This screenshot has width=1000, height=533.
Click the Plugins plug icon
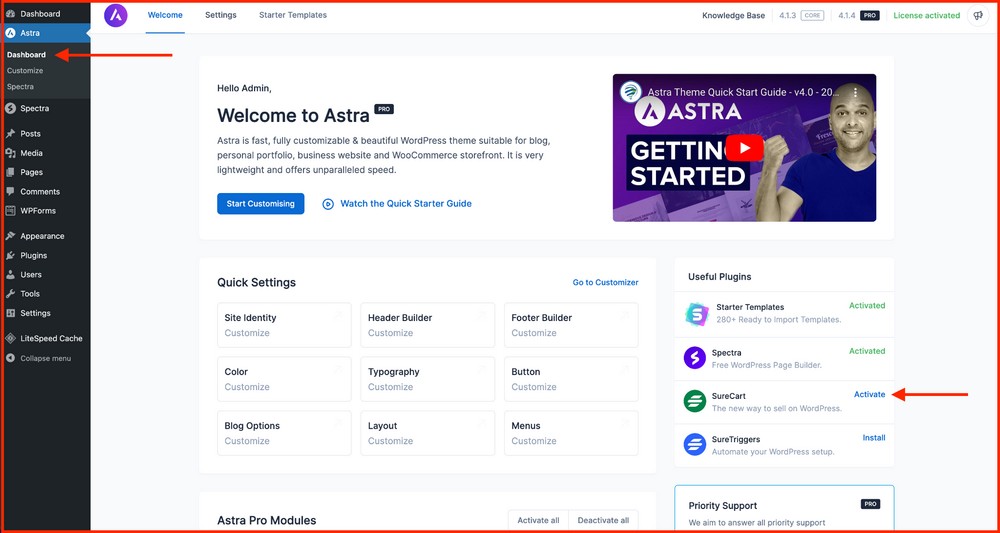pos(10,256)
